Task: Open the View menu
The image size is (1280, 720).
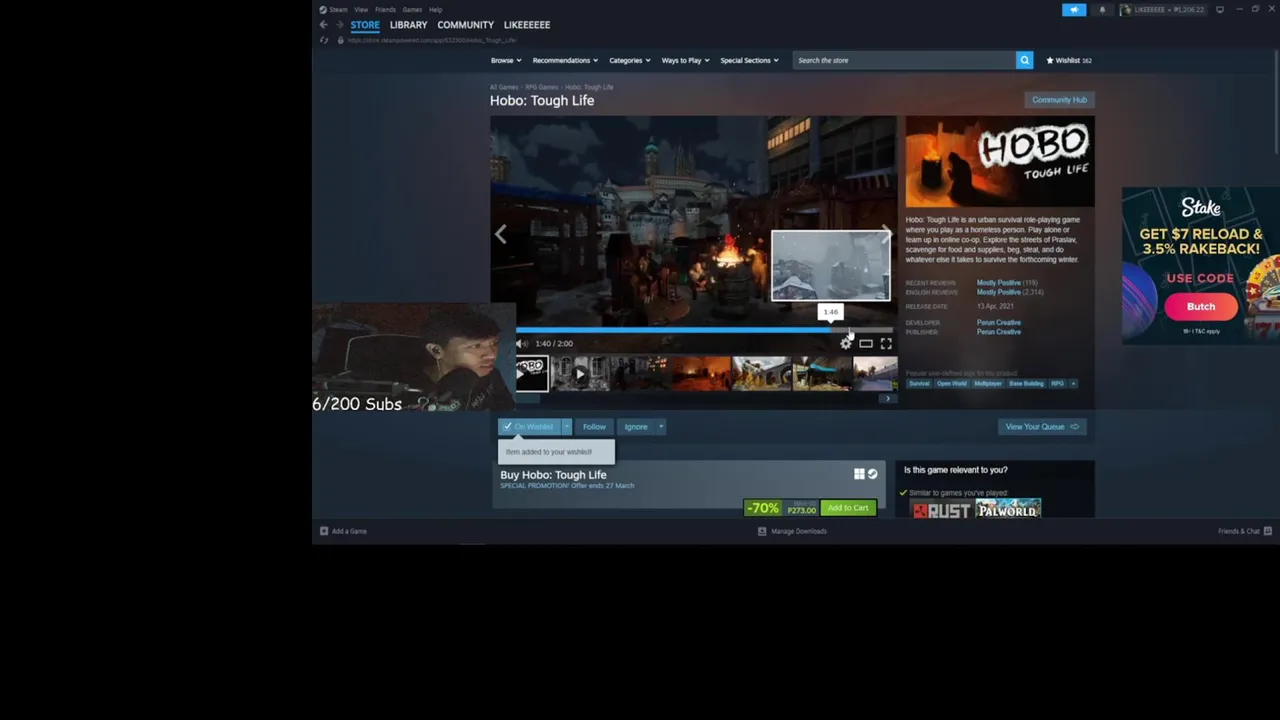Action: coord(361,10)
